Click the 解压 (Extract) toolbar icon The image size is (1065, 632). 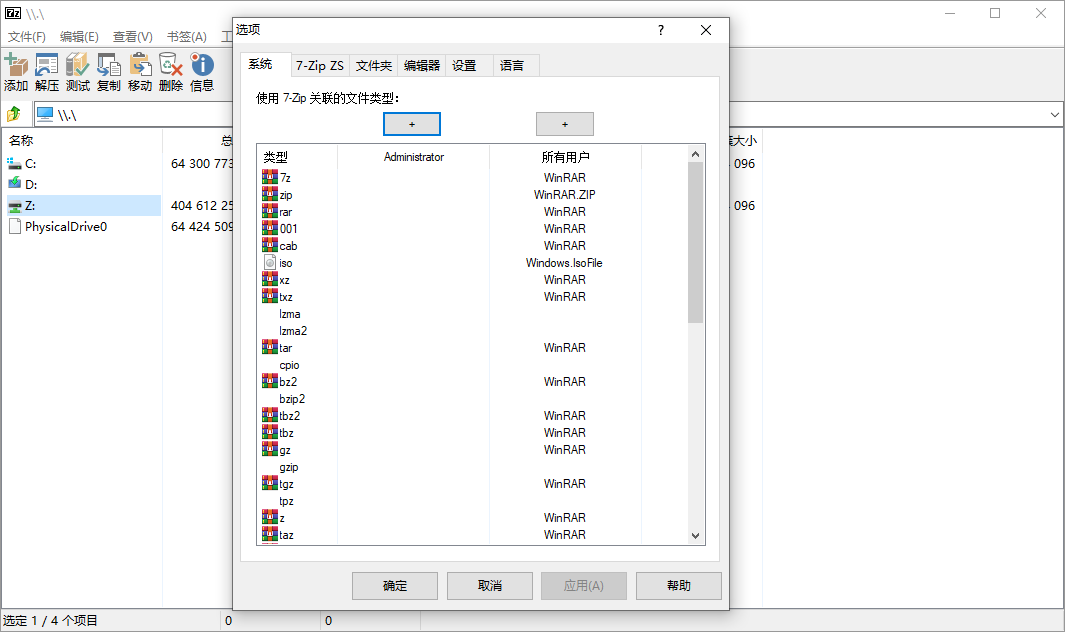point(47,65)
